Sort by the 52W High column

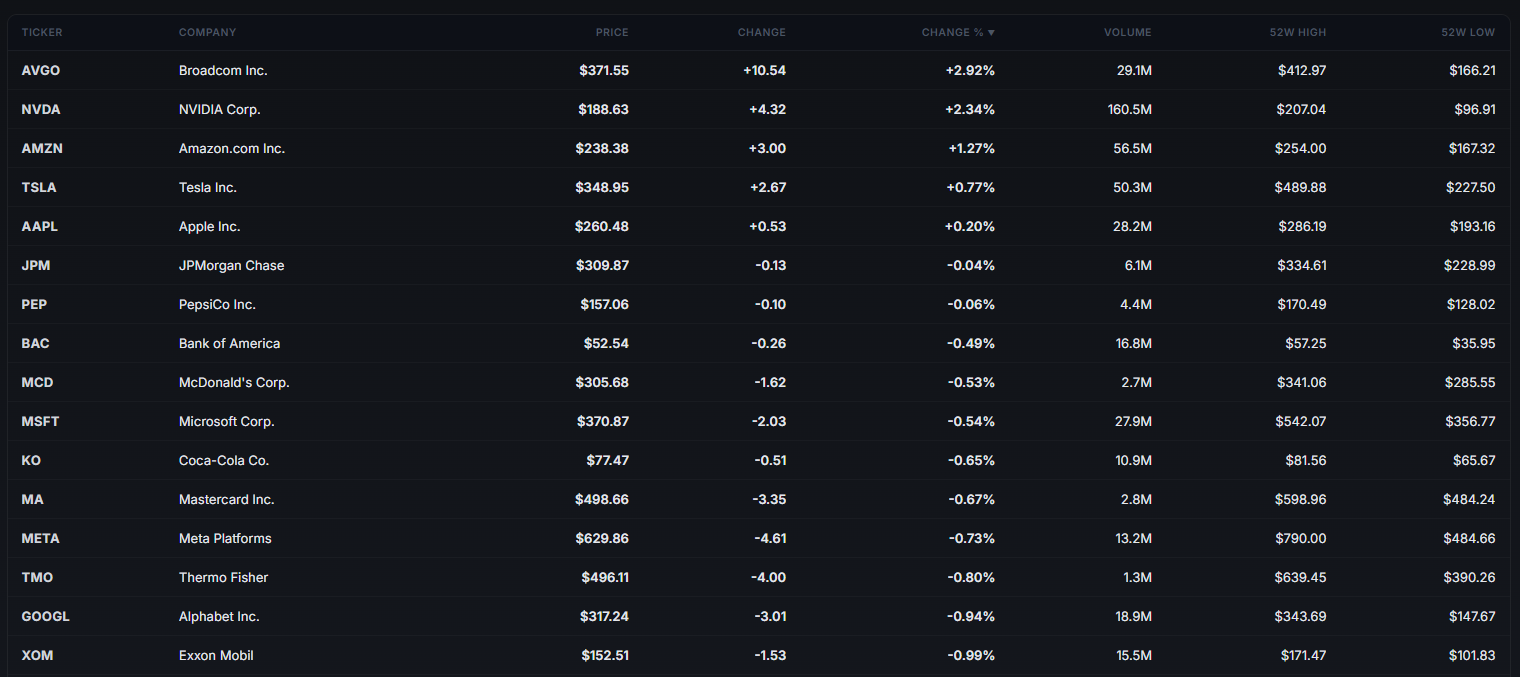pyautogui.click(x=1297, y=33)
